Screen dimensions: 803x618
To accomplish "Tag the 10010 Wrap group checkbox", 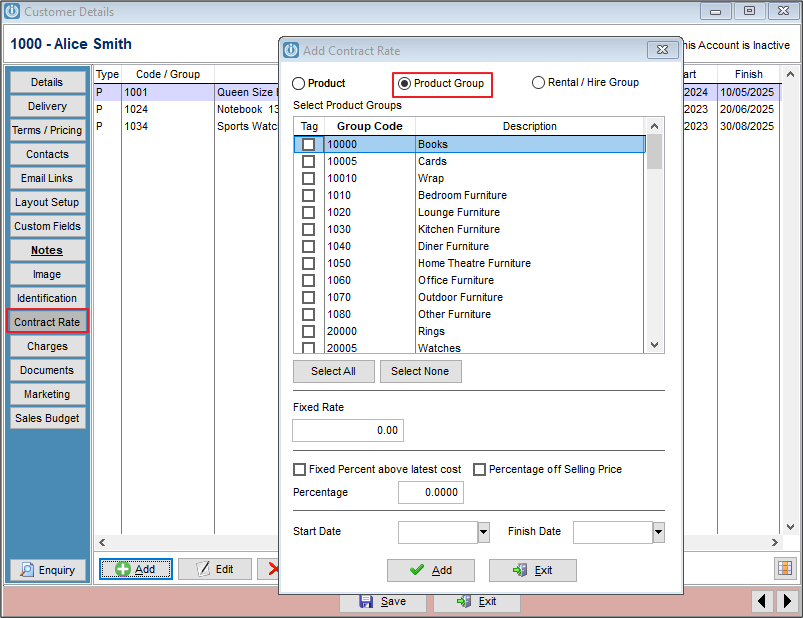I will [308, 178].
